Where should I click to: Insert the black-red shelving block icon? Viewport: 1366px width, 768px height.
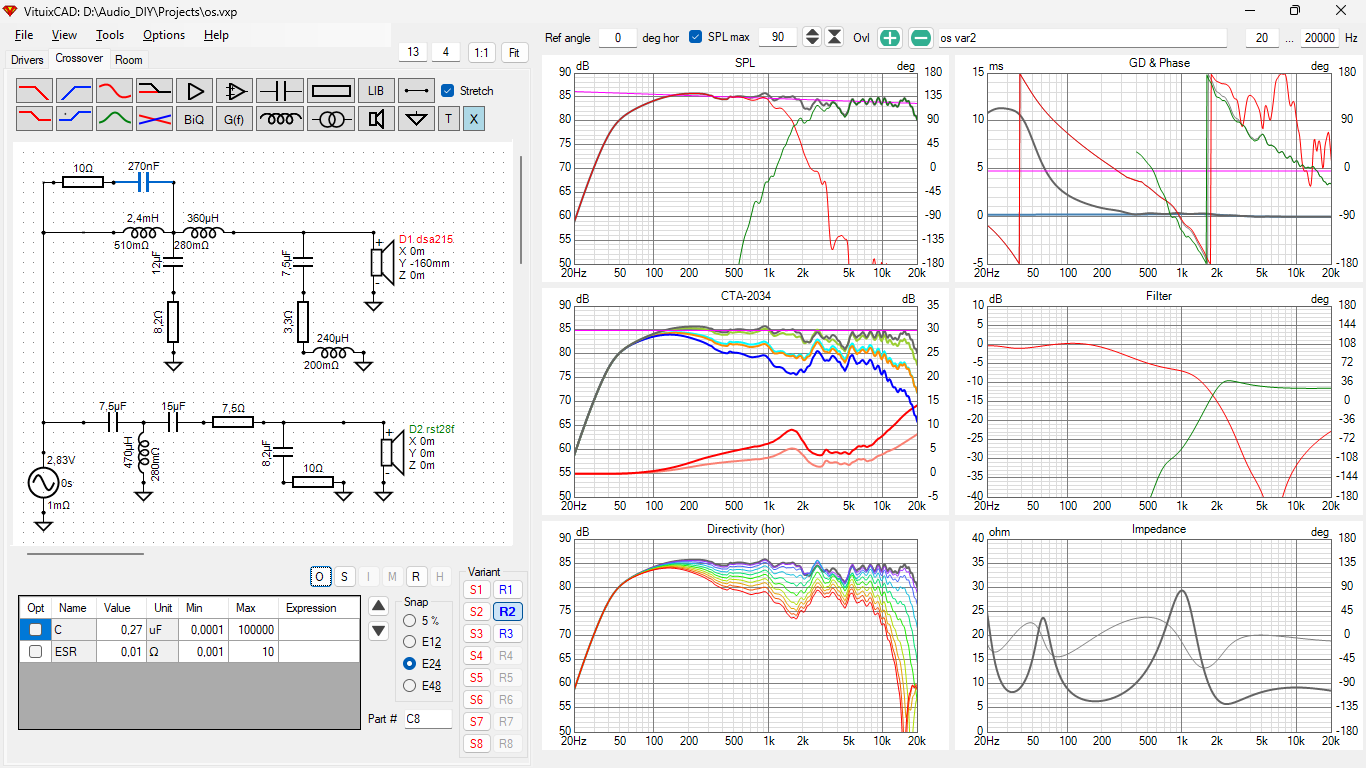[154, 91]
